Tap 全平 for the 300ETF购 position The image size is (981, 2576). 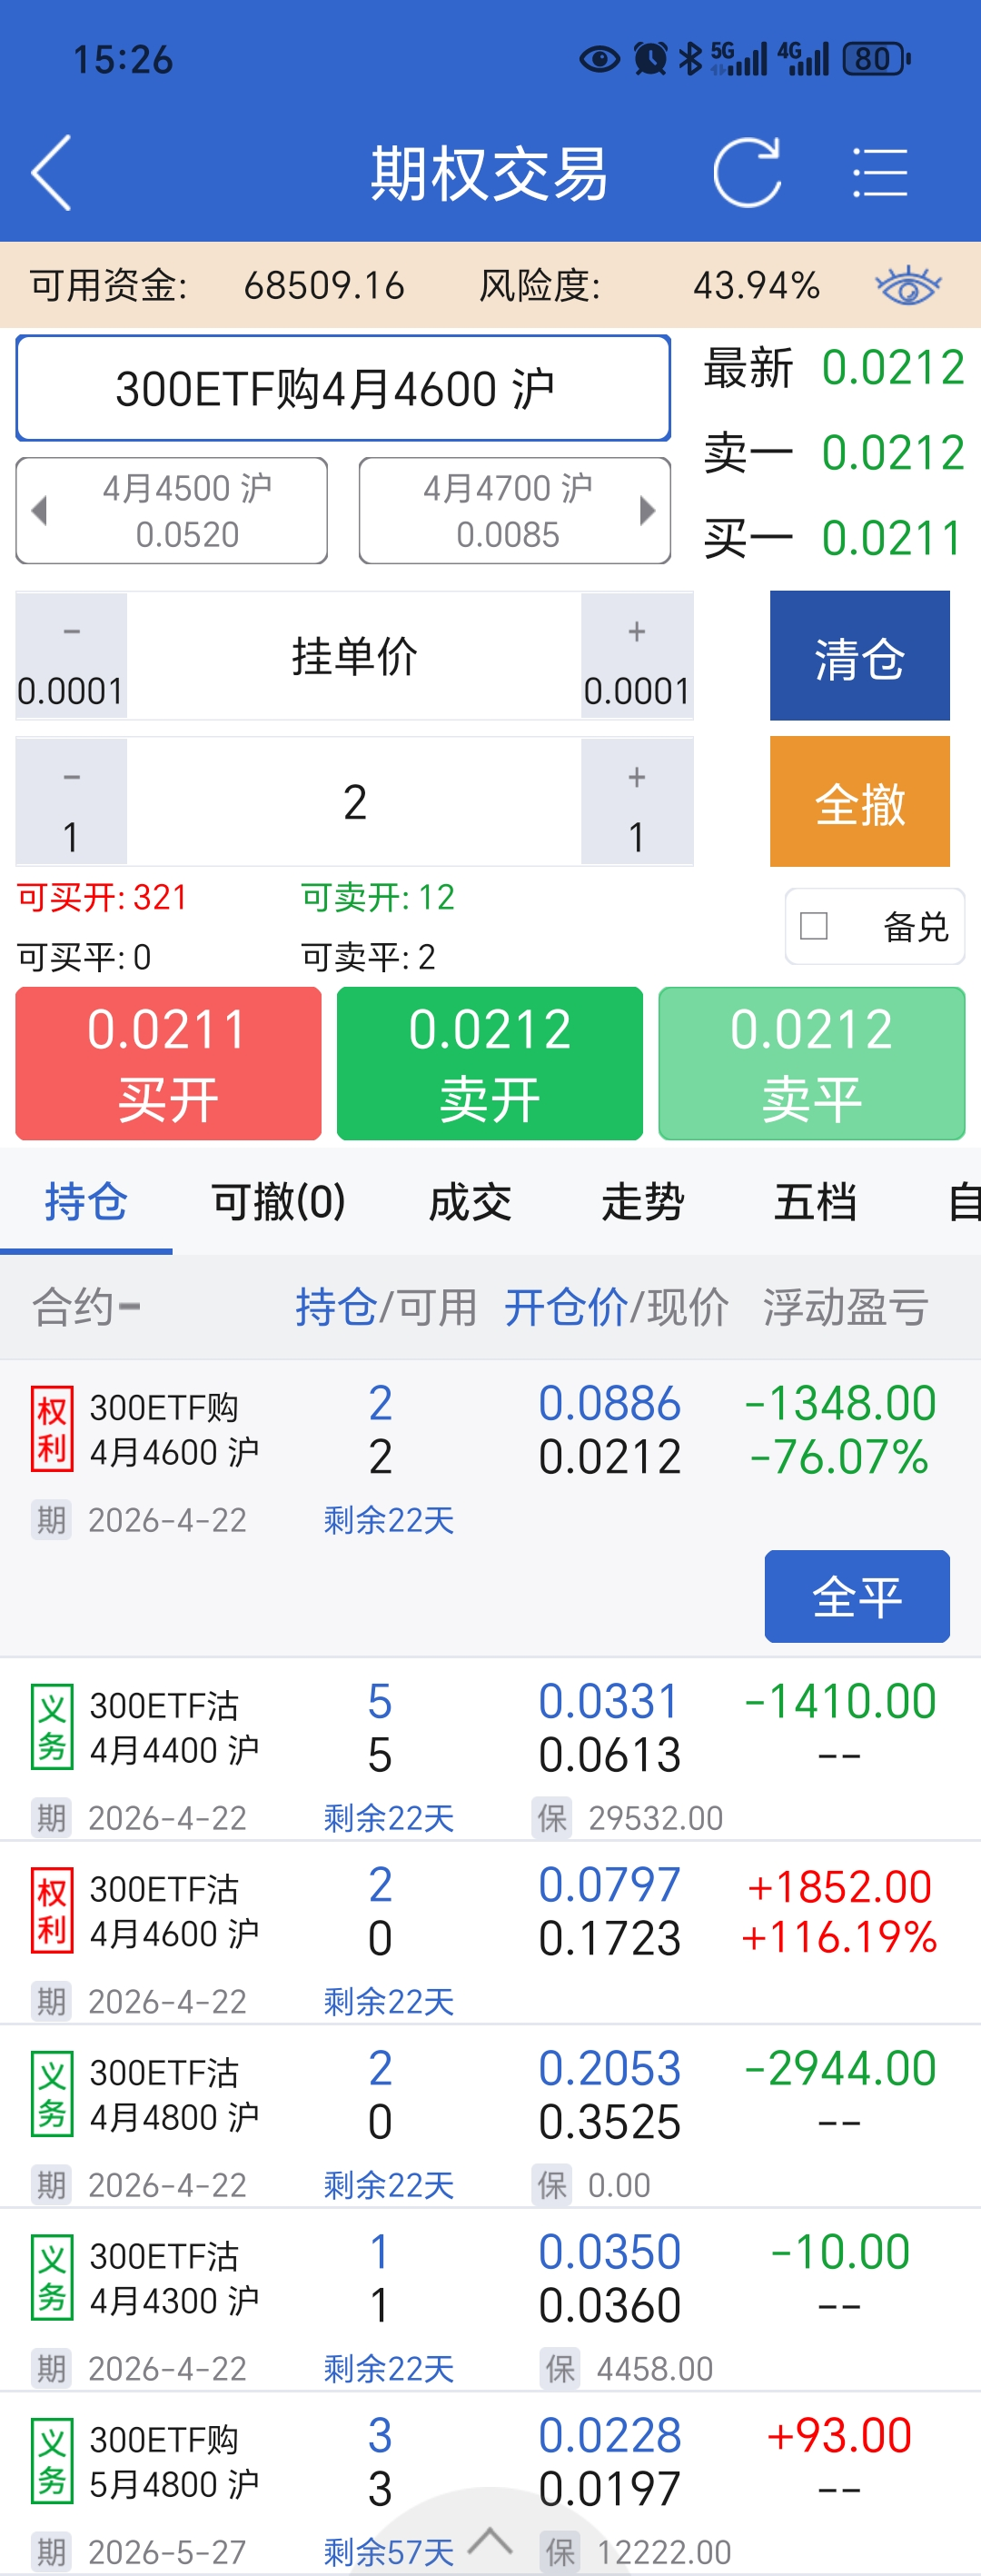pyautogui.click(x=857, y=1597)
